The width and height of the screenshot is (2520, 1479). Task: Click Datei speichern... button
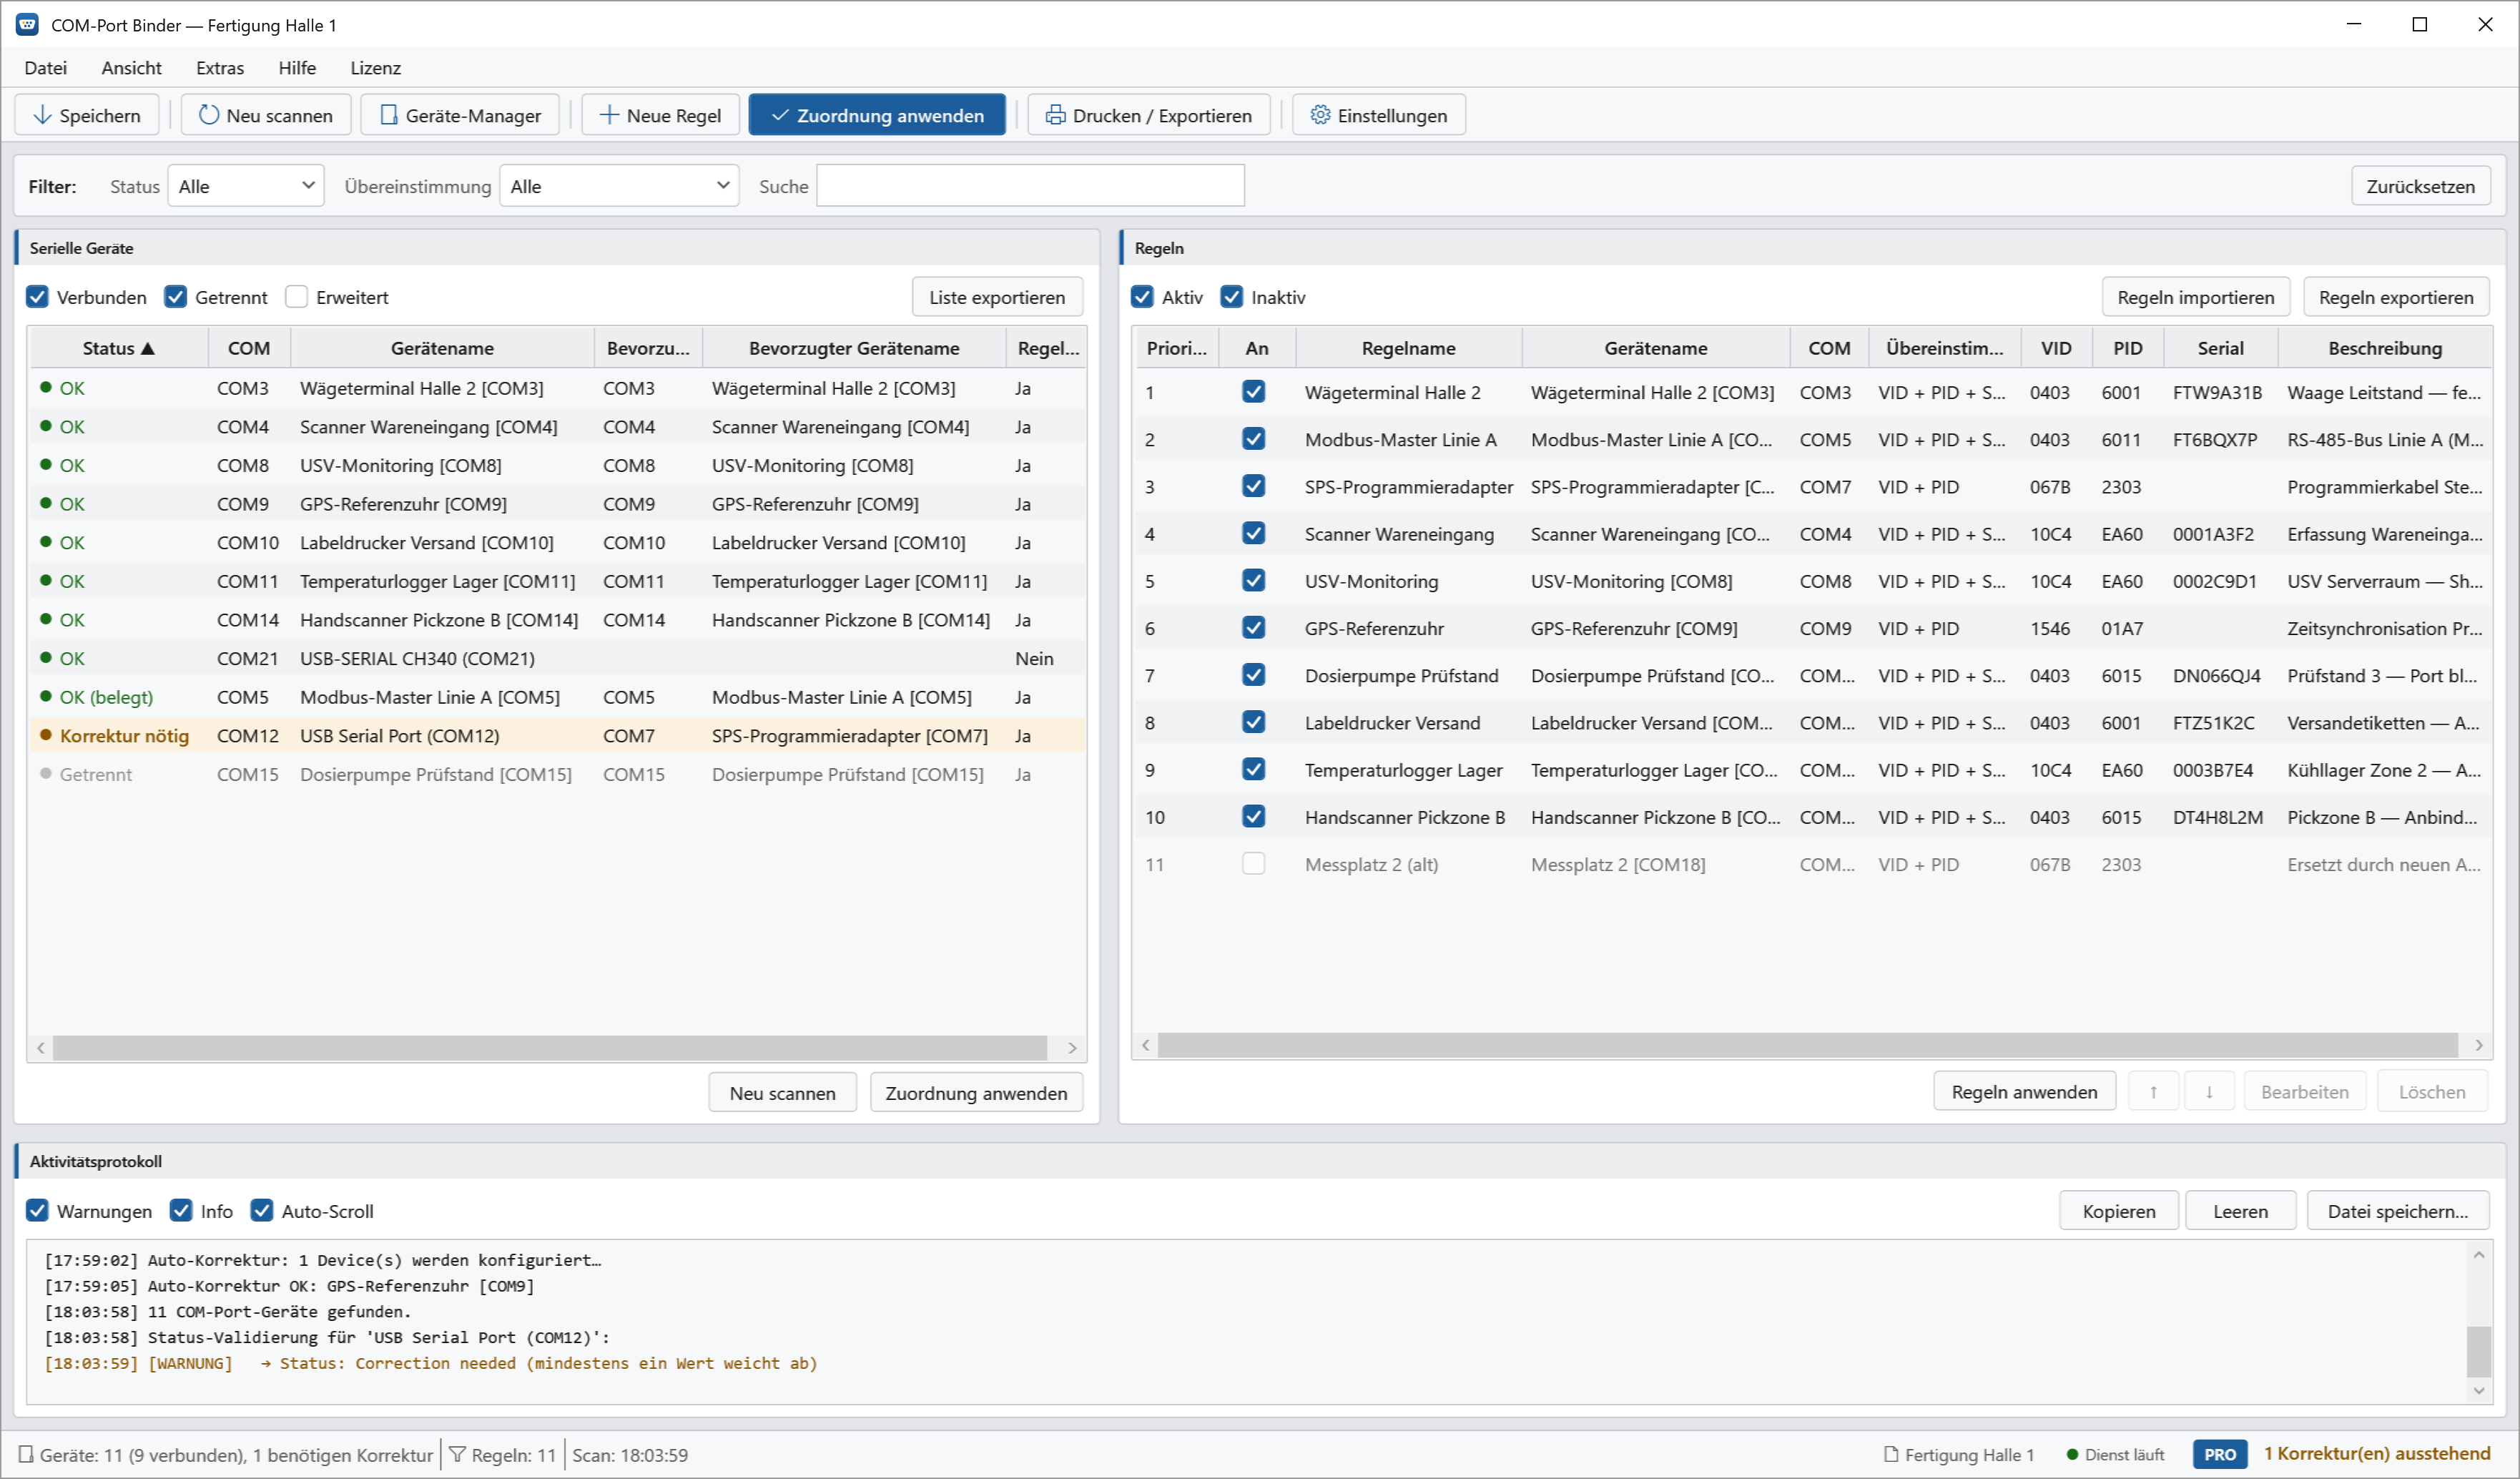(2398, 1211)
